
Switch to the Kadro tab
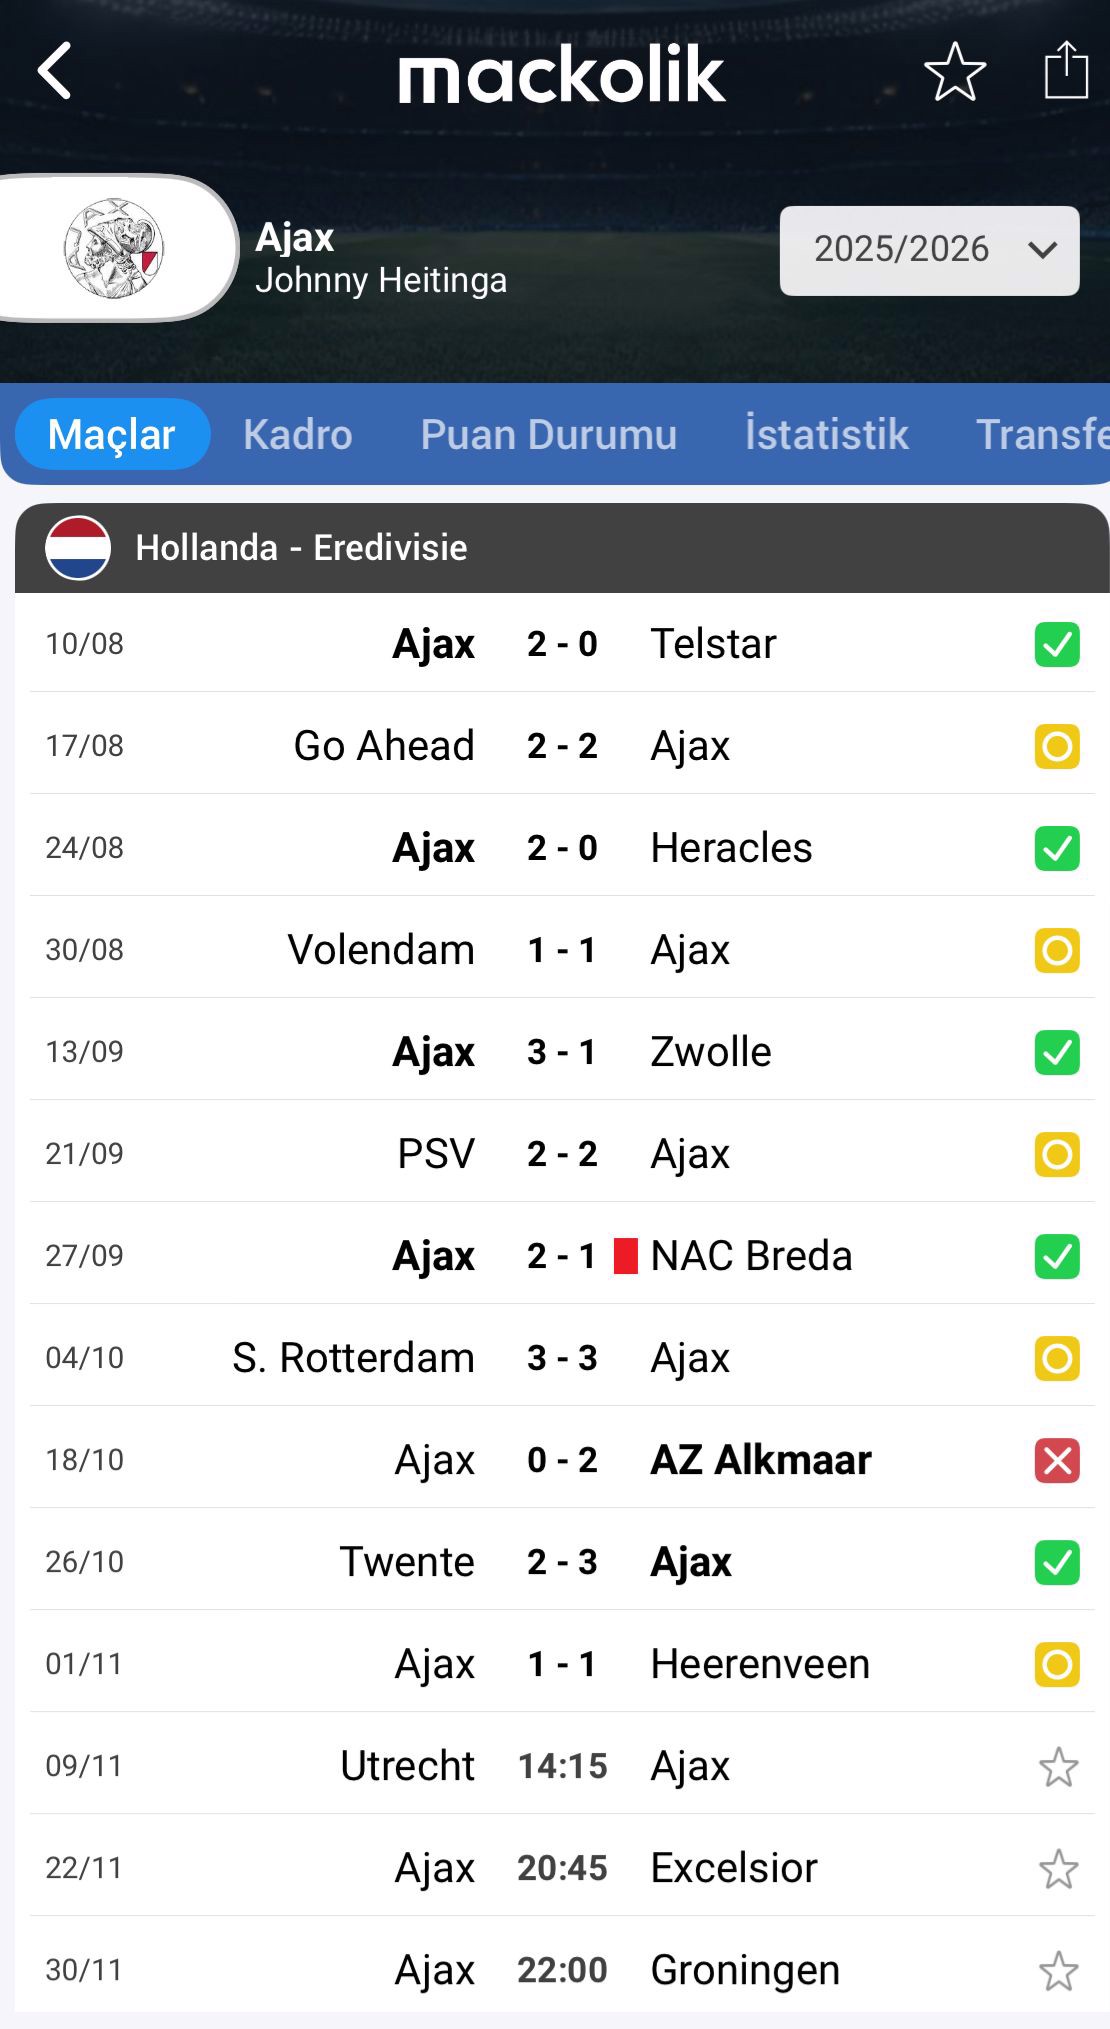click(298, 435)
